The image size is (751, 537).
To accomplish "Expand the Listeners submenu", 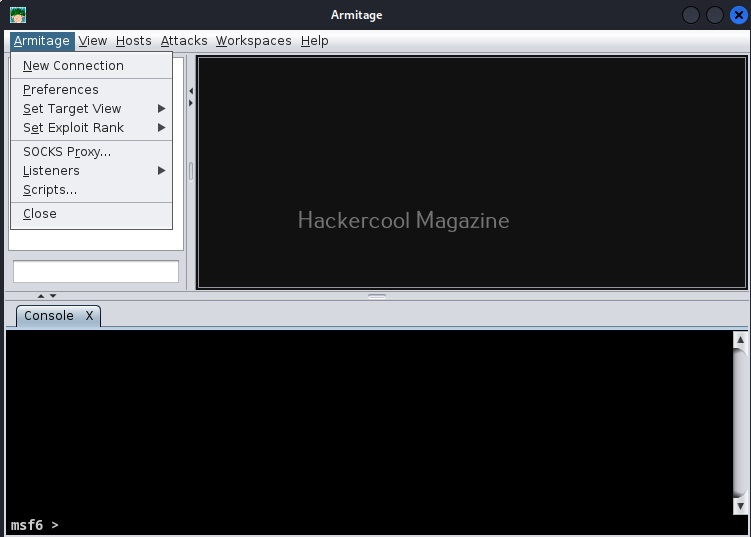I will pyautogui.click(x=91, y=171).
